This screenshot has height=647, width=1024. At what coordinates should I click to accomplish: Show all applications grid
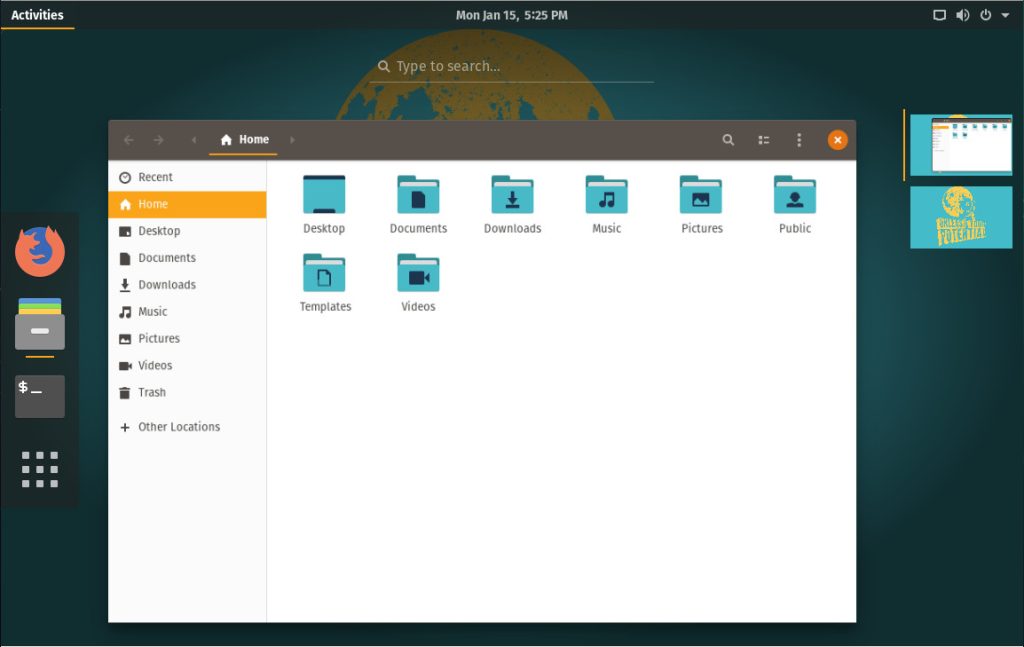[x=40, y=469]
